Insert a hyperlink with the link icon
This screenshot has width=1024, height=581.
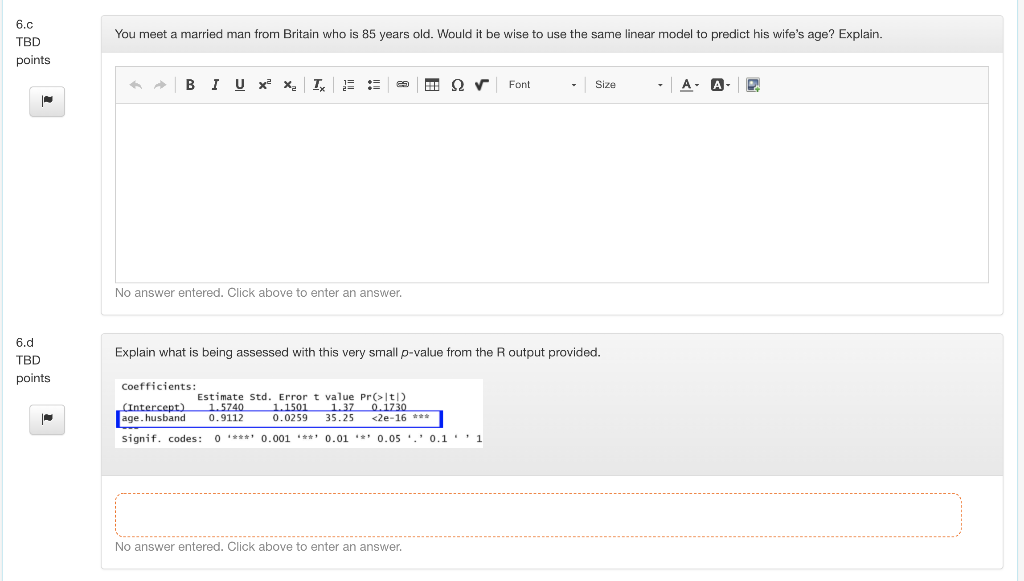pos(403,85)
